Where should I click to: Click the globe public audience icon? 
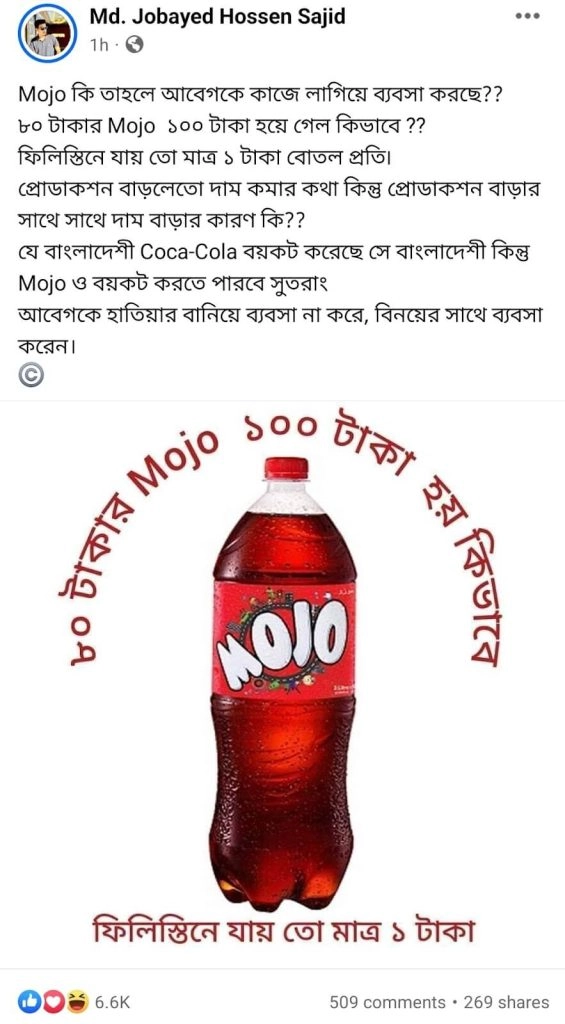[133, 44]
